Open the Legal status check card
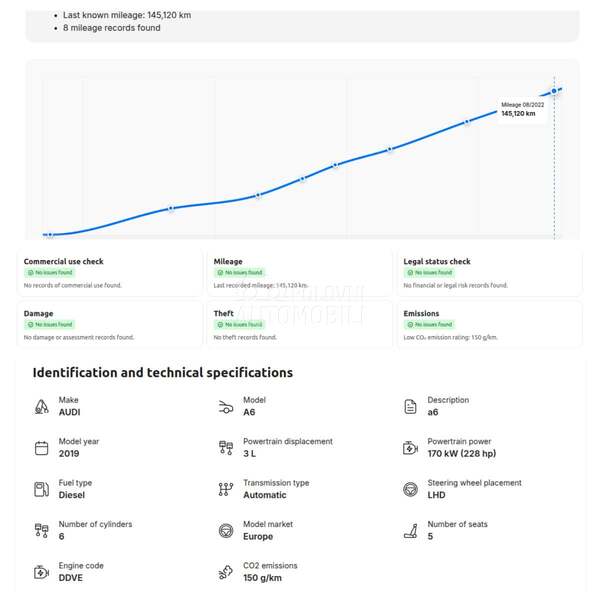 coord(490,272)
